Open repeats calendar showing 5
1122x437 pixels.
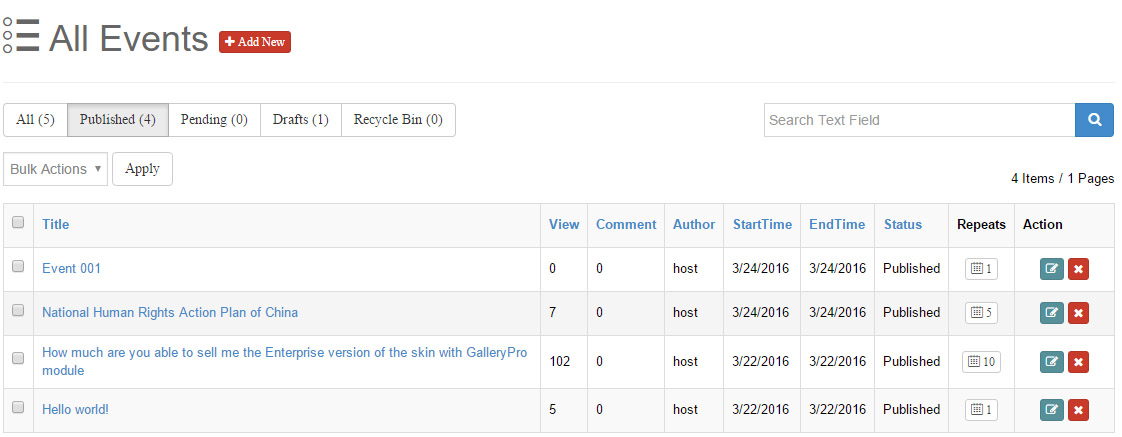tap(981, 313)
